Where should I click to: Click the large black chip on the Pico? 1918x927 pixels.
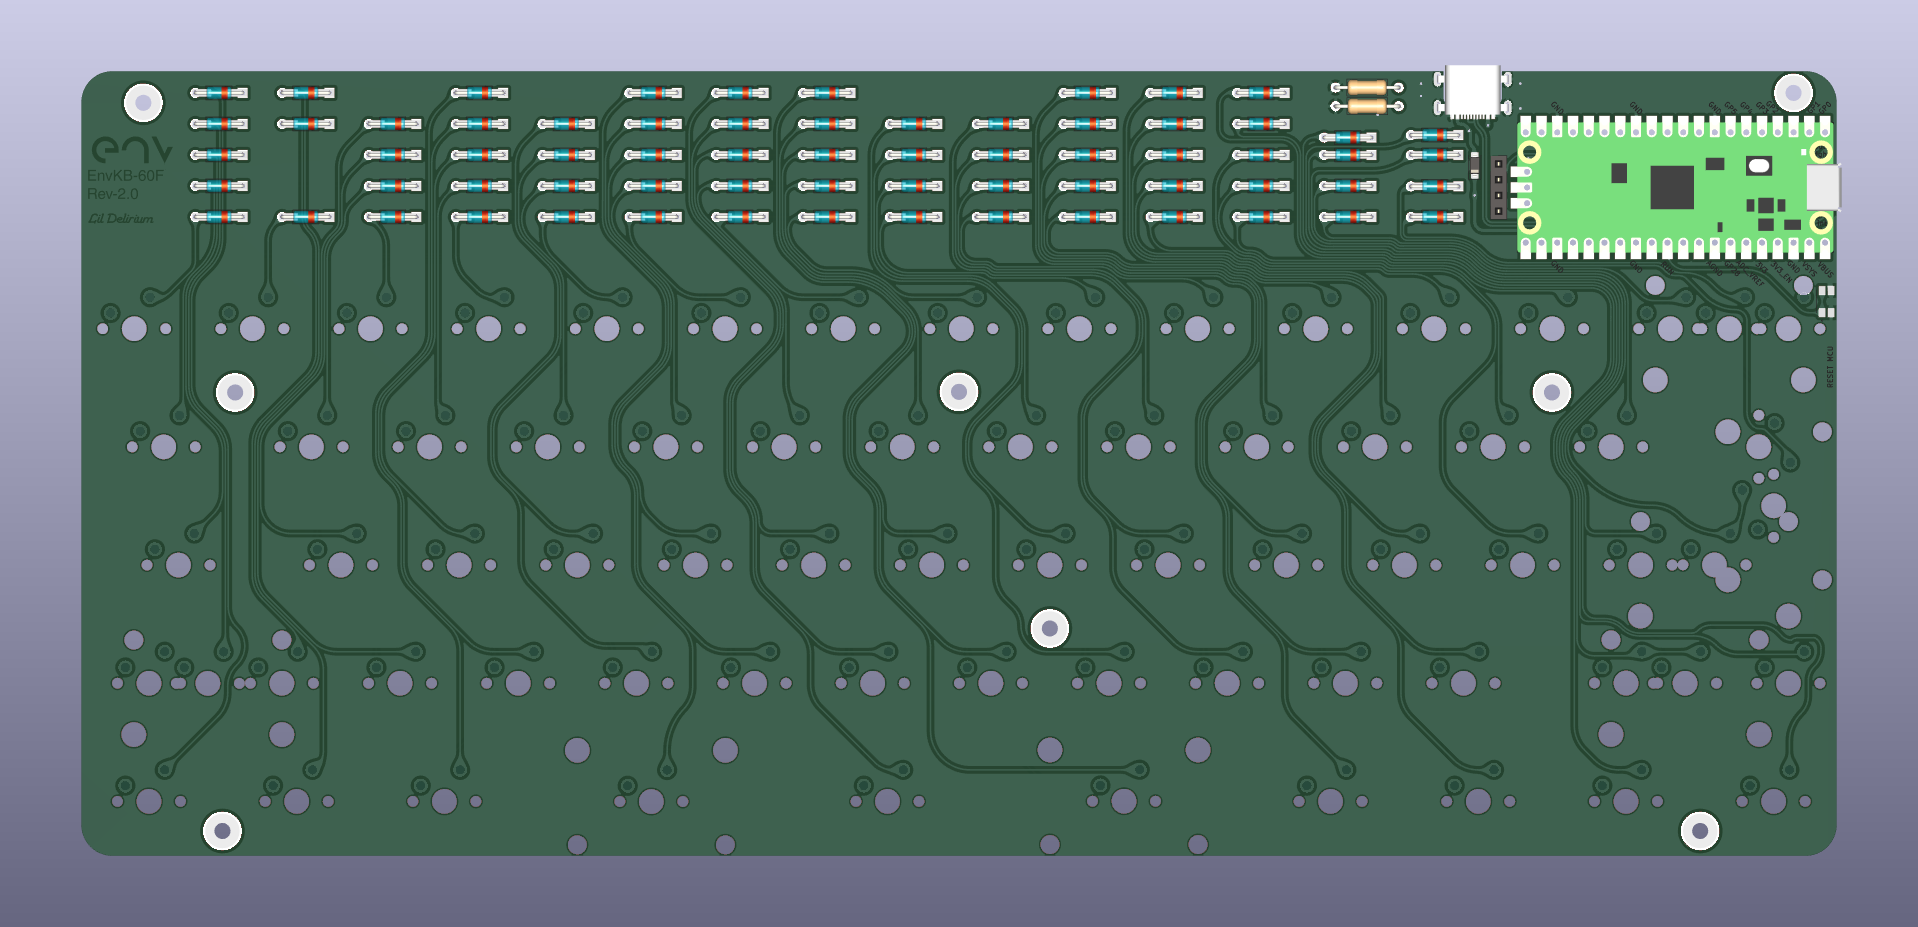click(1671, 187)
